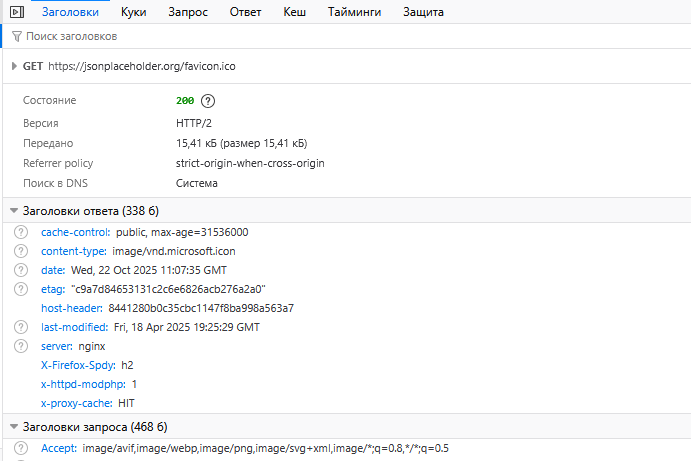The height and width of the screenshot is (461, 691).
Task: Select the Запрос tab
Action: tap(187, 12)
